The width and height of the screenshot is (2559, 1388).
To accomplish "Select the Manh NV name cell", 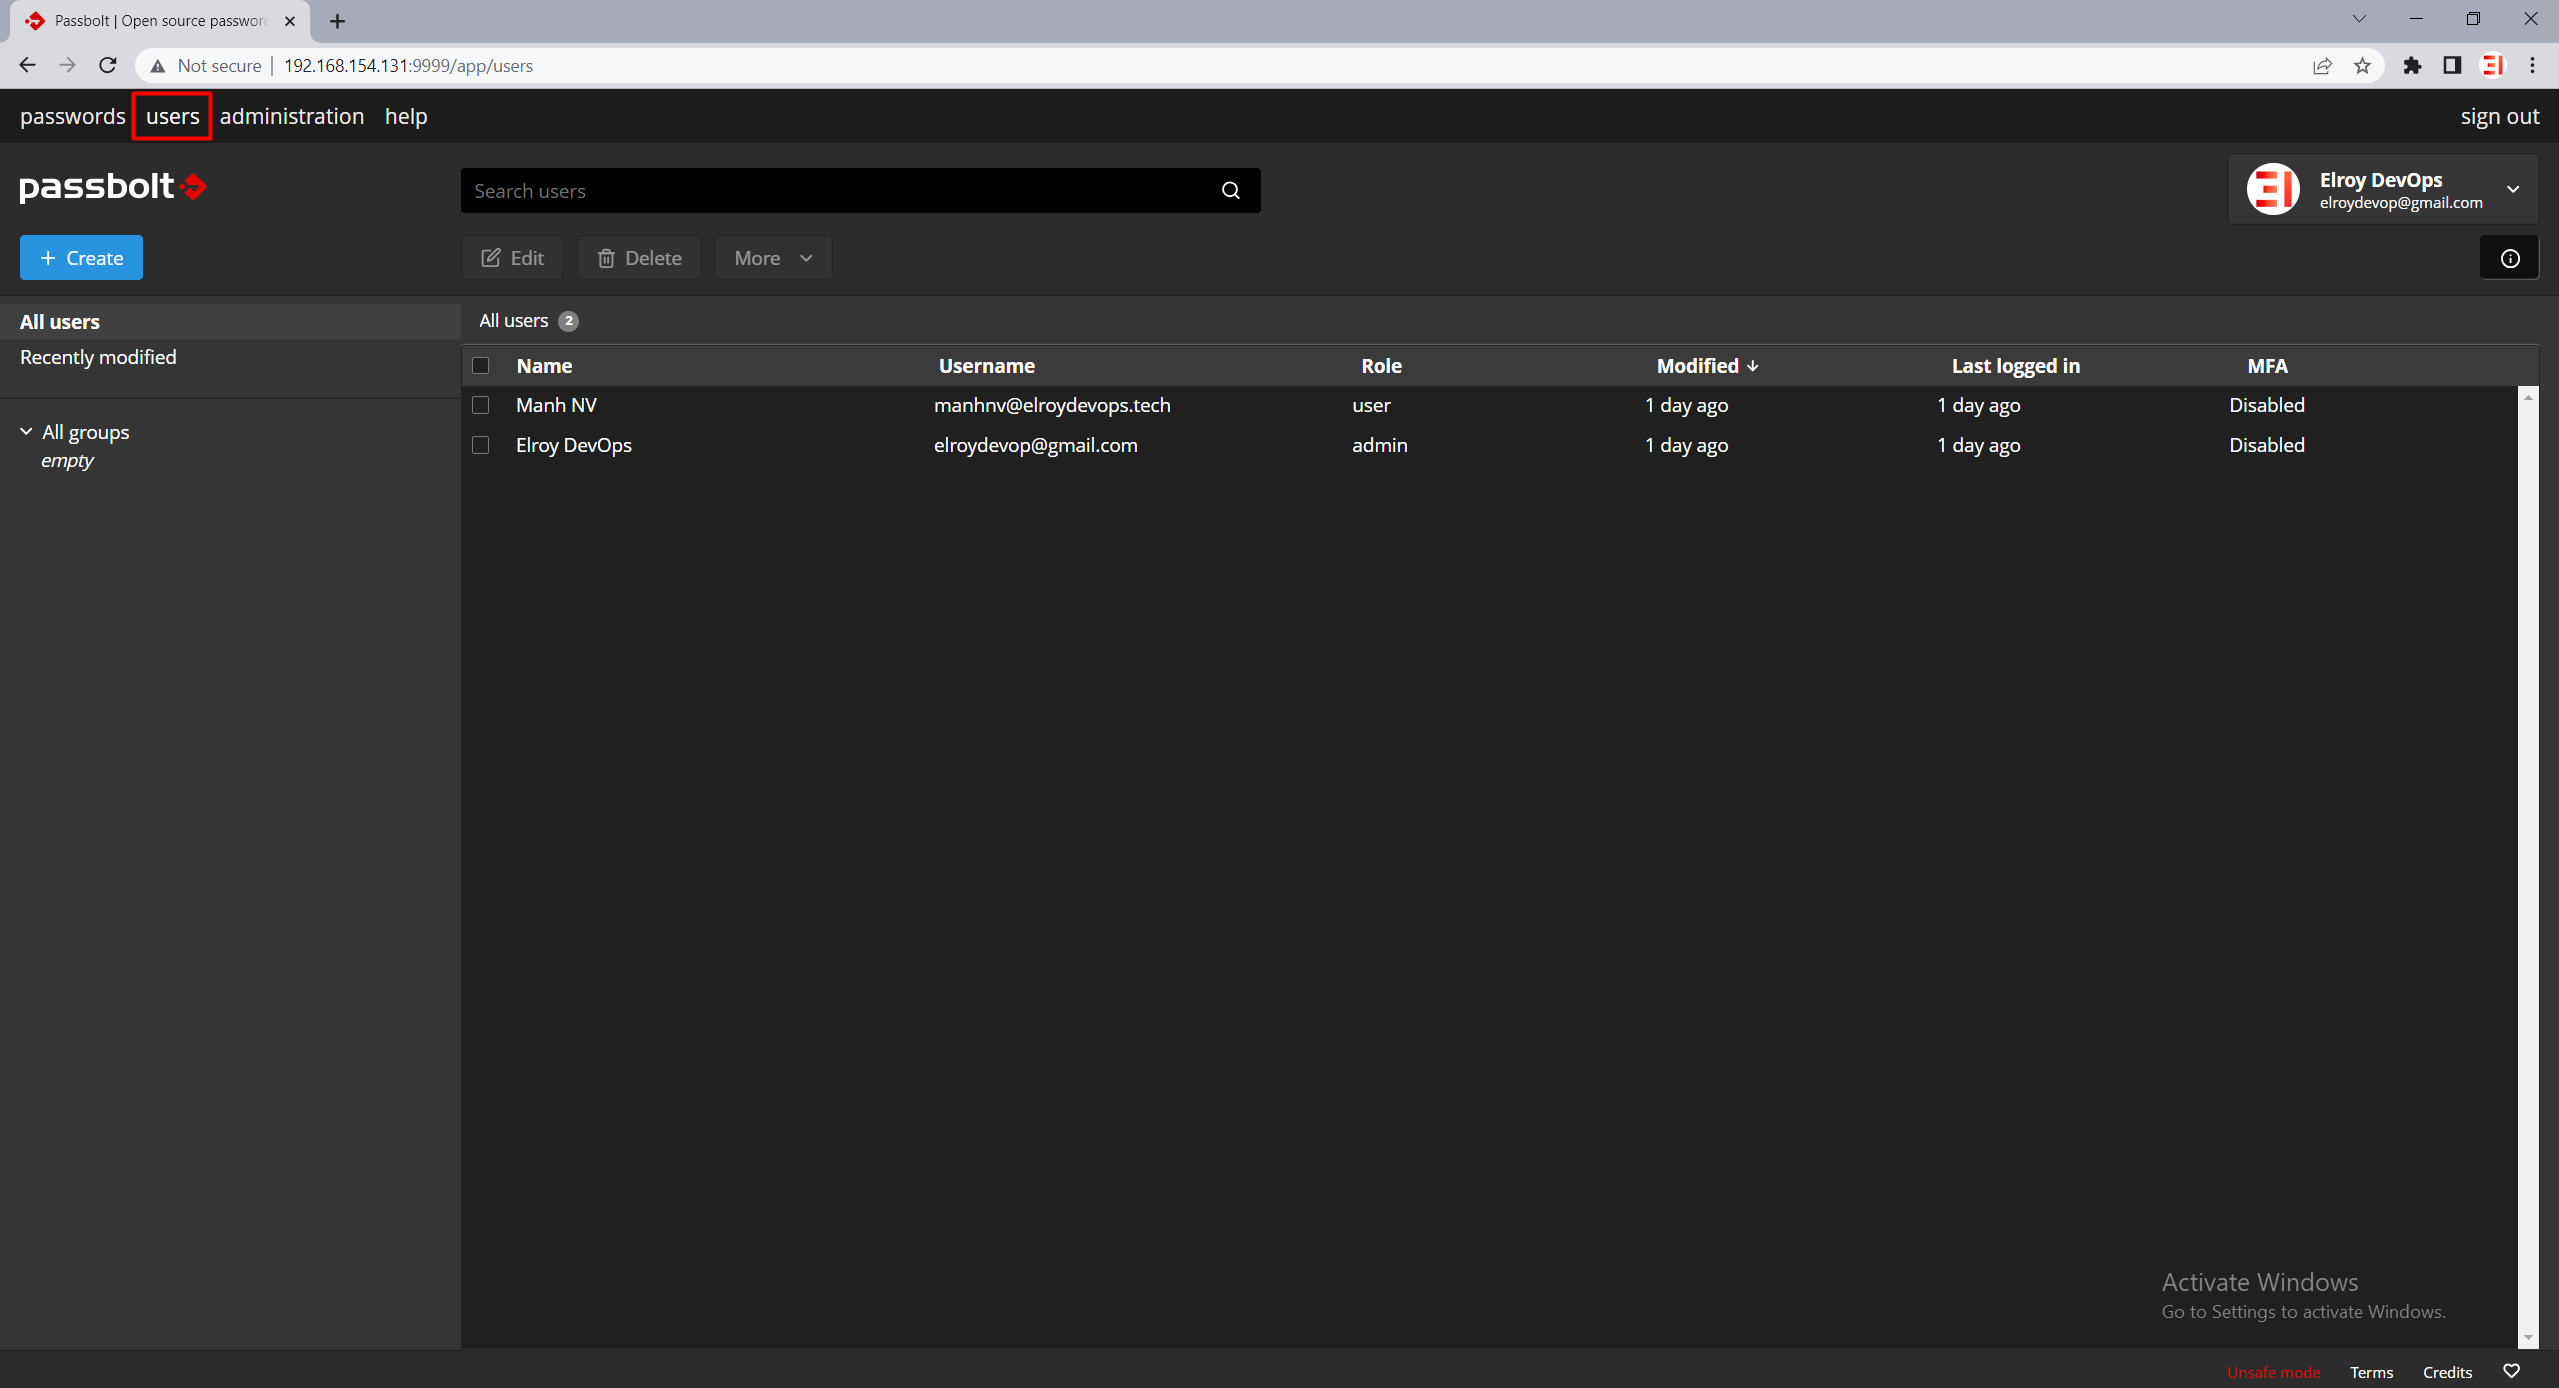I will click(x=556, y=405).
